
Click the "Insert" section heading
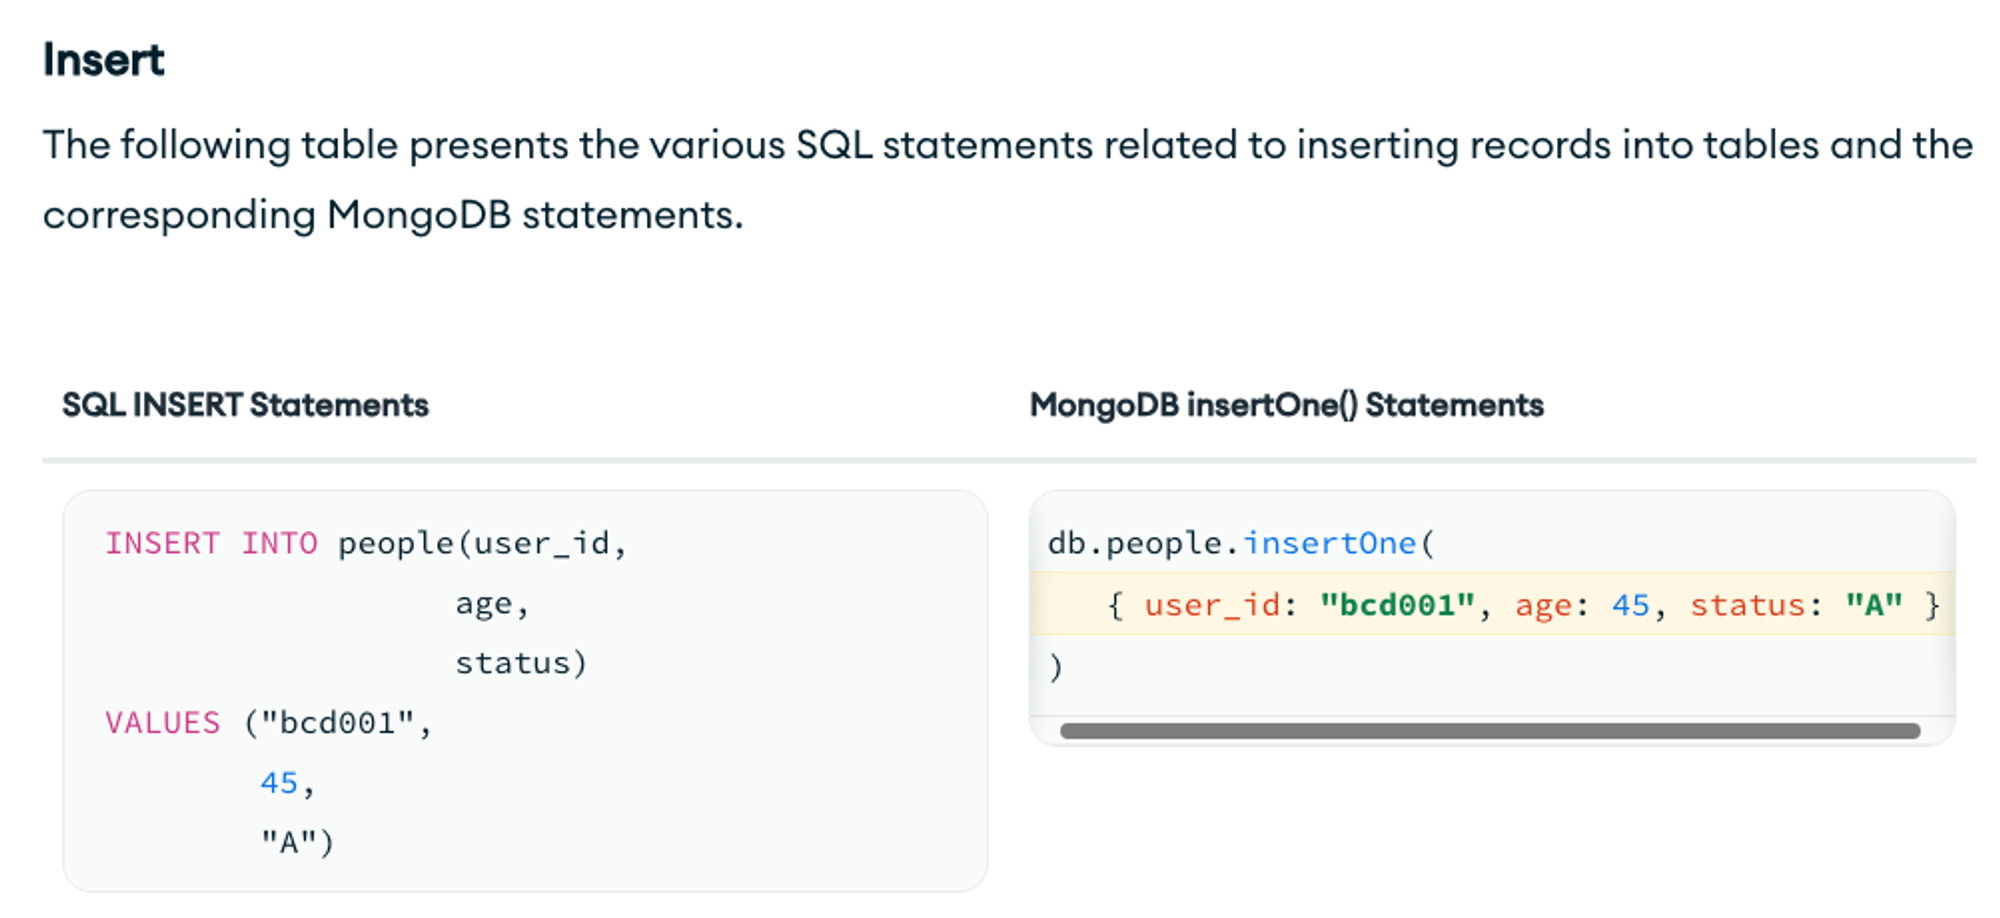click(x=103, y=60)
